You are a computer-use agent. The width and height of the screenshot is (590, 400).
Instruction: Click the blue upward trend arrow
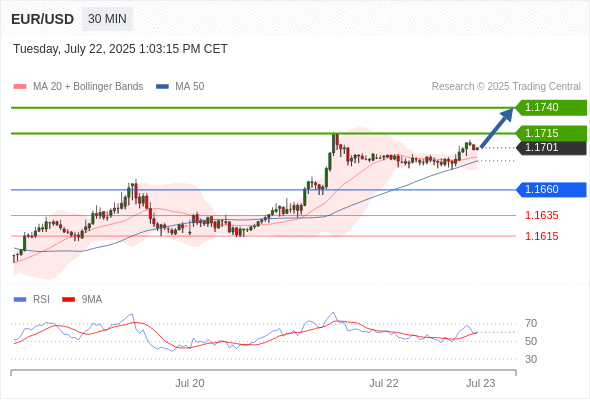click(497, 128)
